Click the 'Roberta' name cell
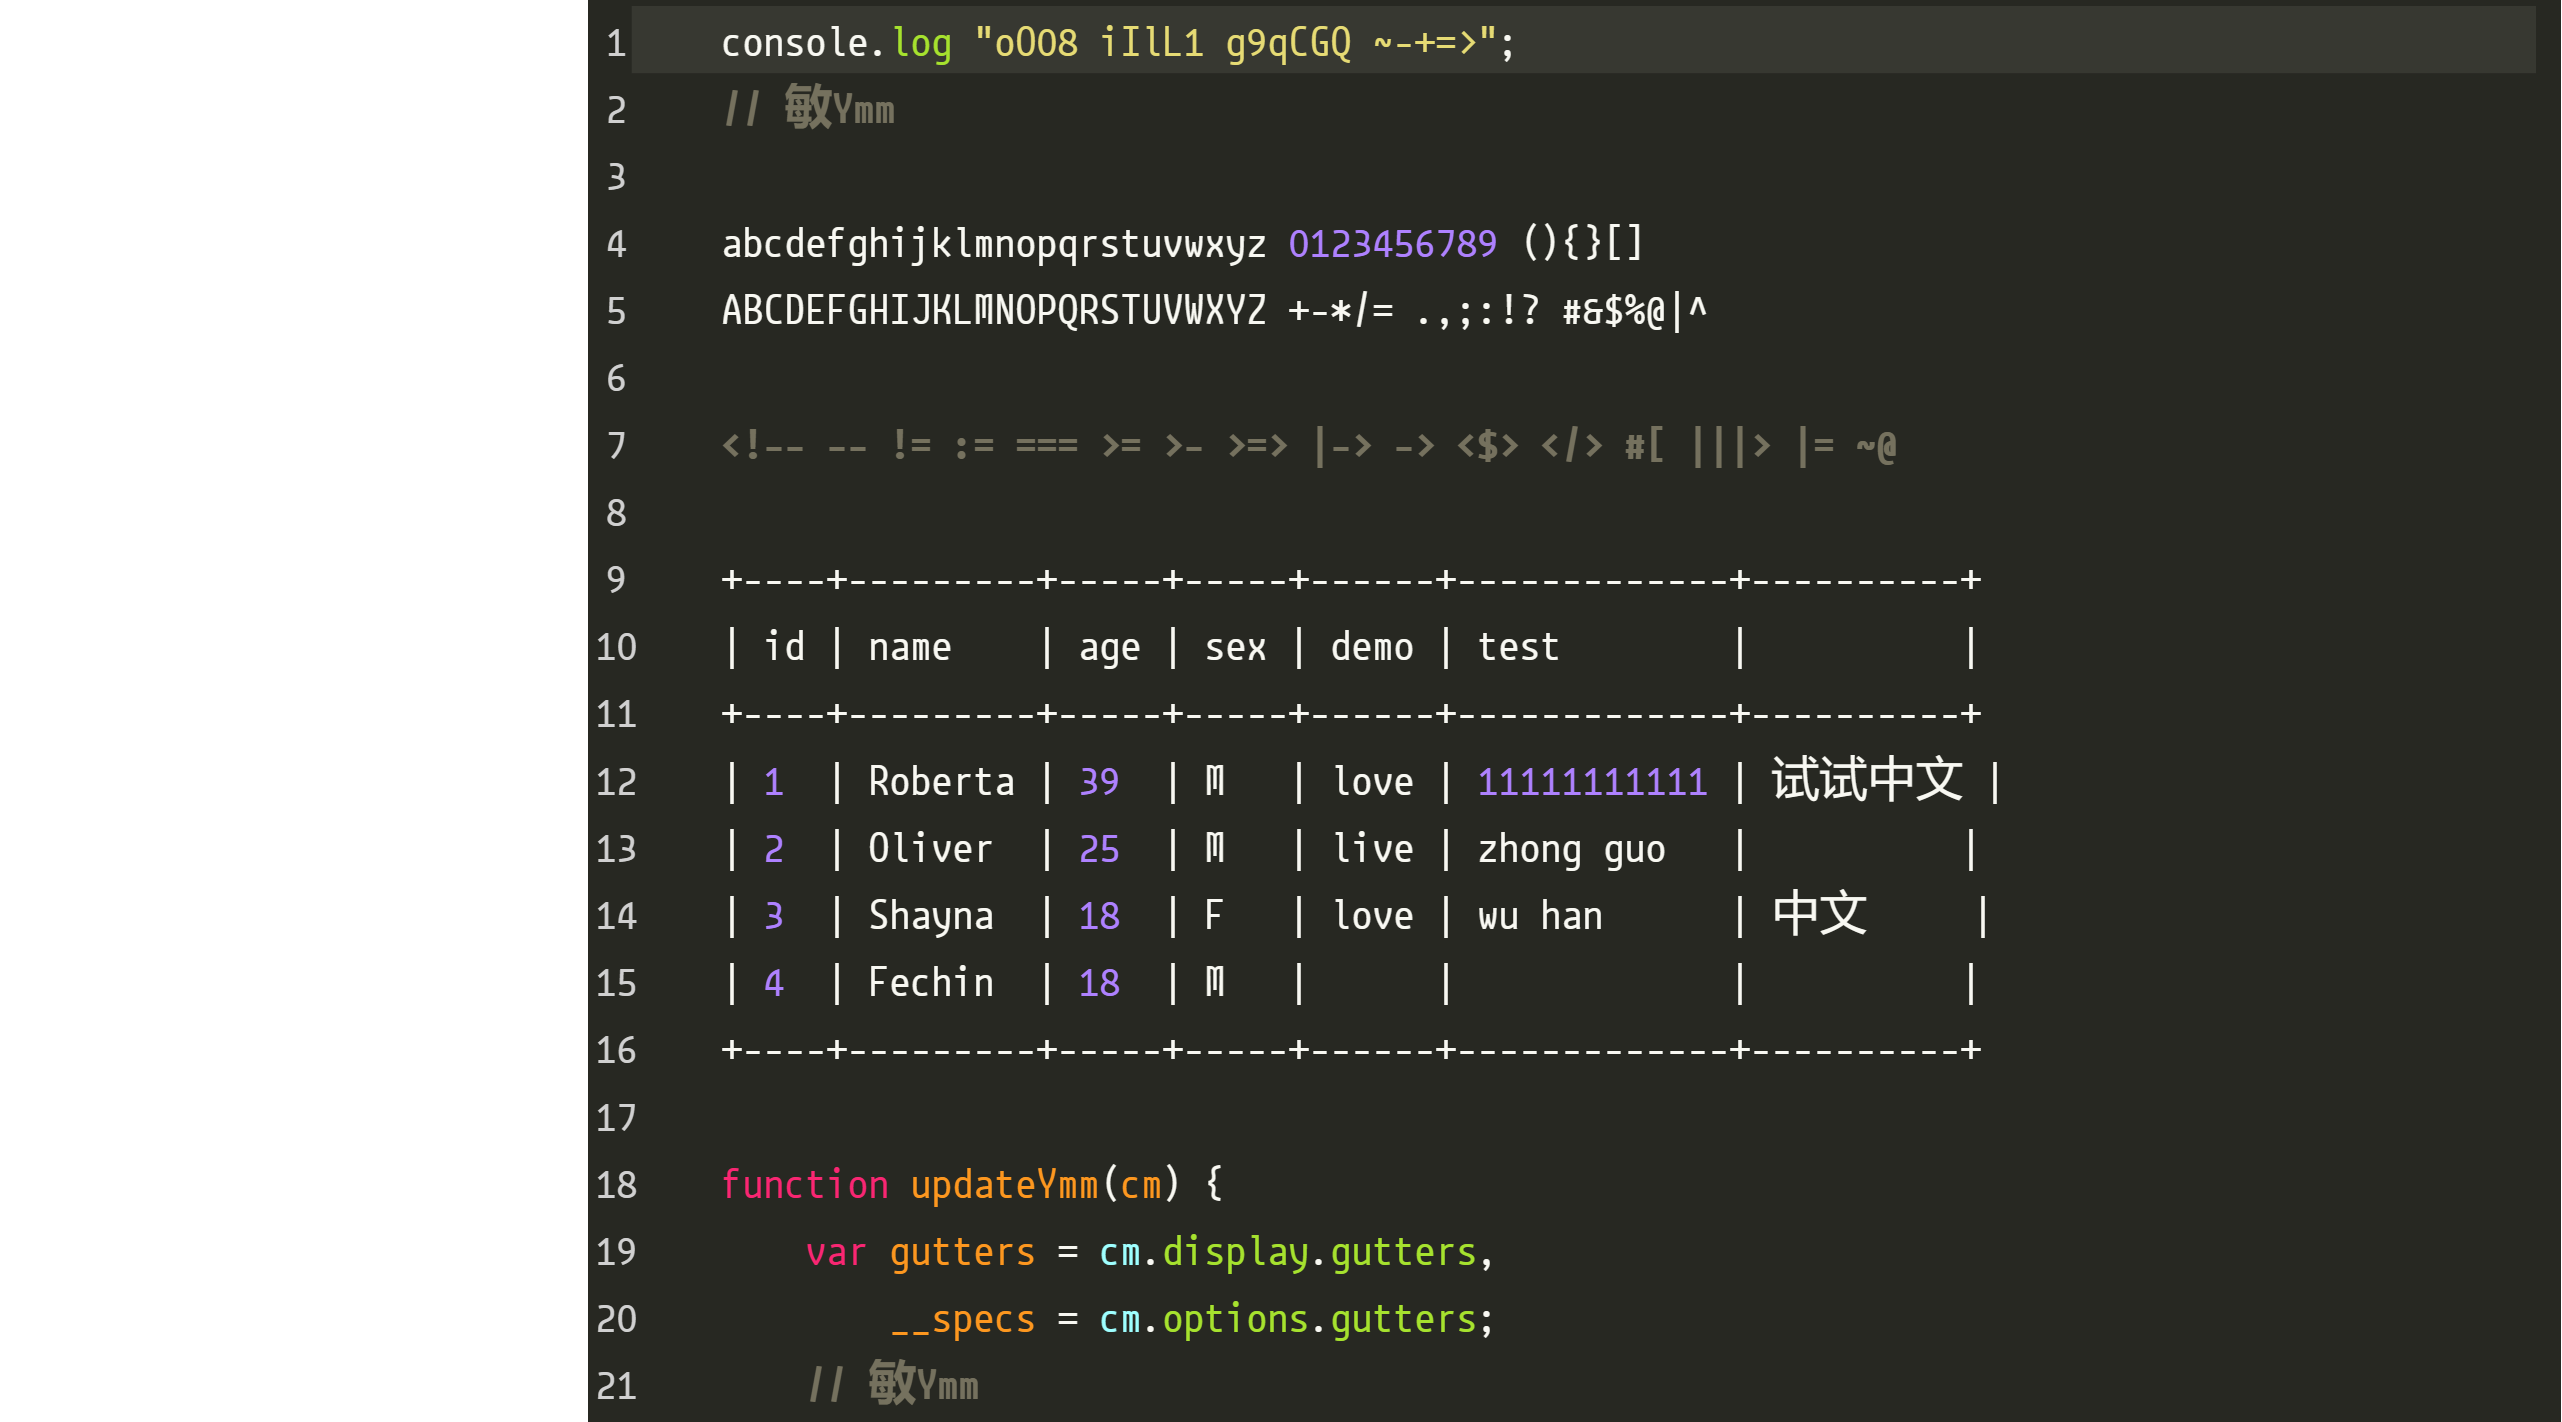 coord(941,782)
